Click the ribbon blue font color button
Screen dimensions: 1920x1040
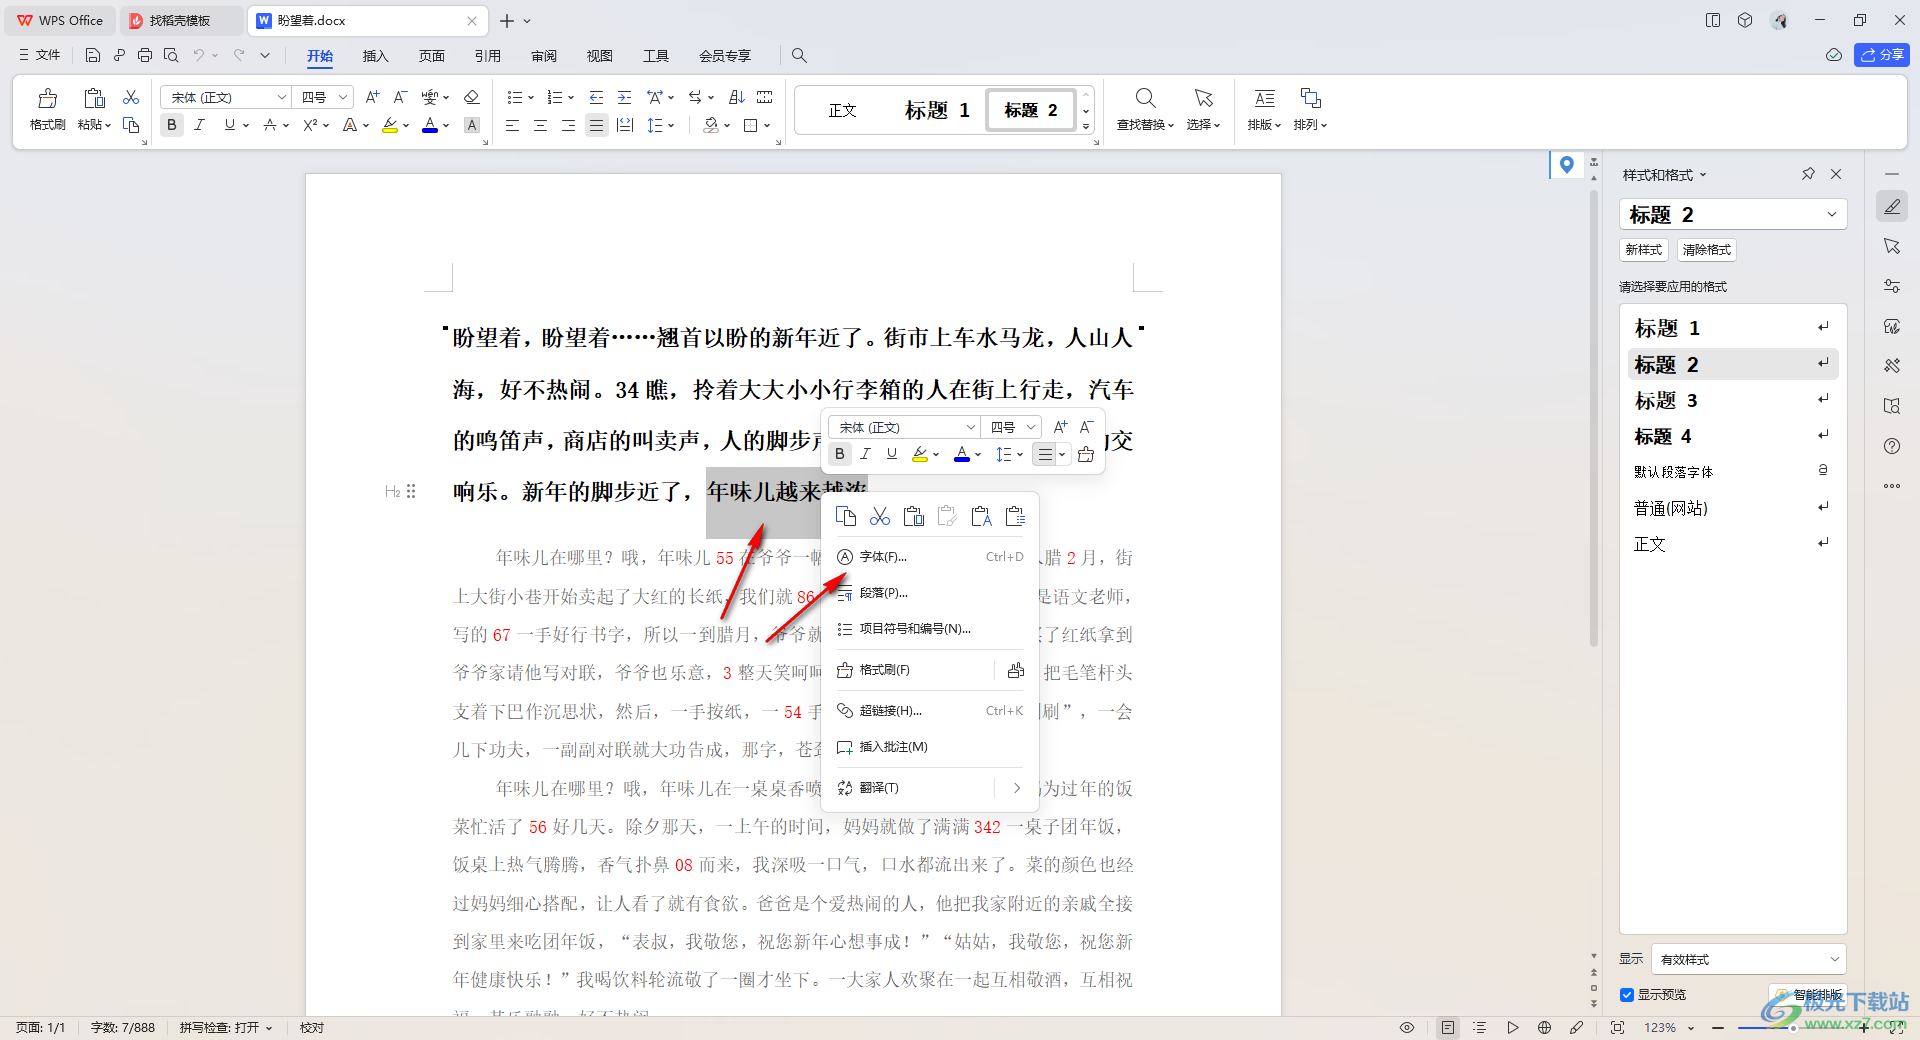(x=430, y=125)
